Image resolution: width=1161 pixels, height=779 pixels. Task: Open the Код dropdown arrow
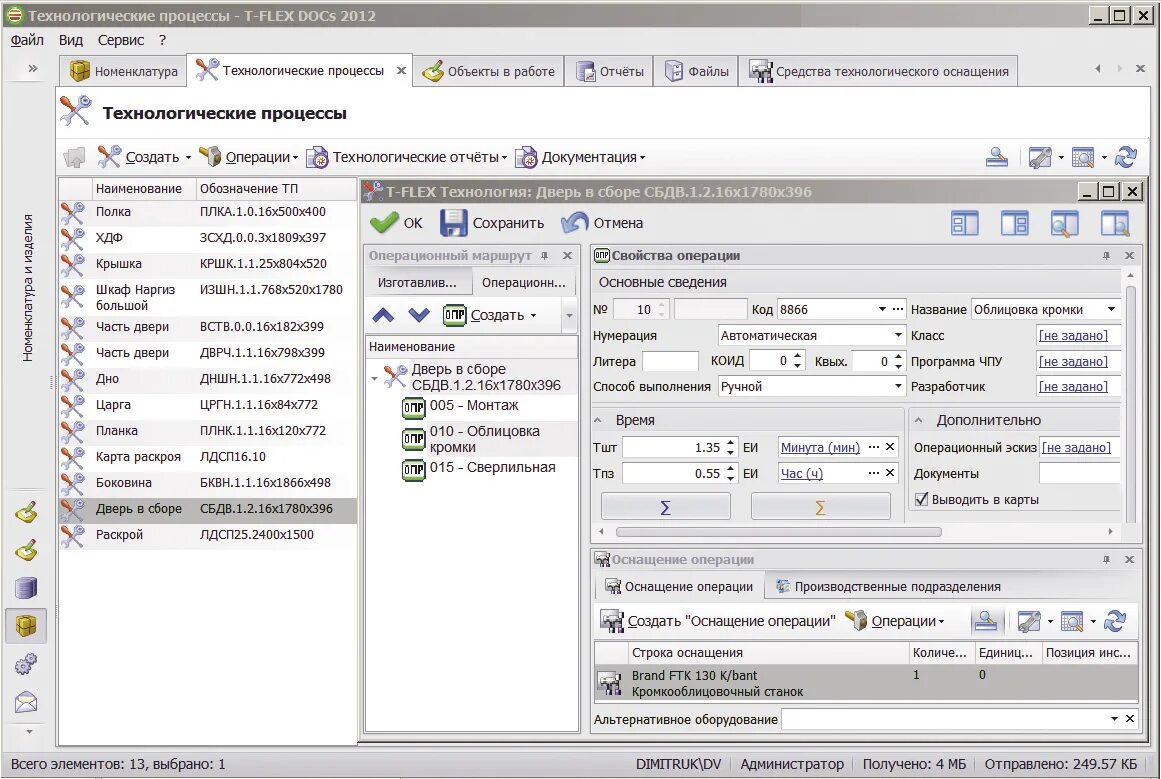point(882,309)
